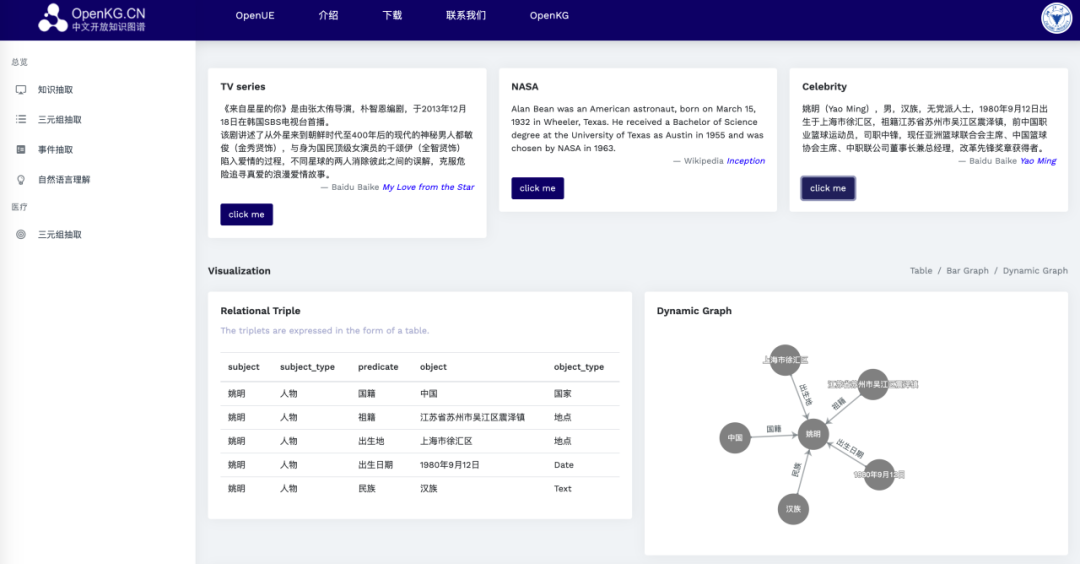
Task: Open 联系我们 in the top navigation
Action: [x=466, y=15]
